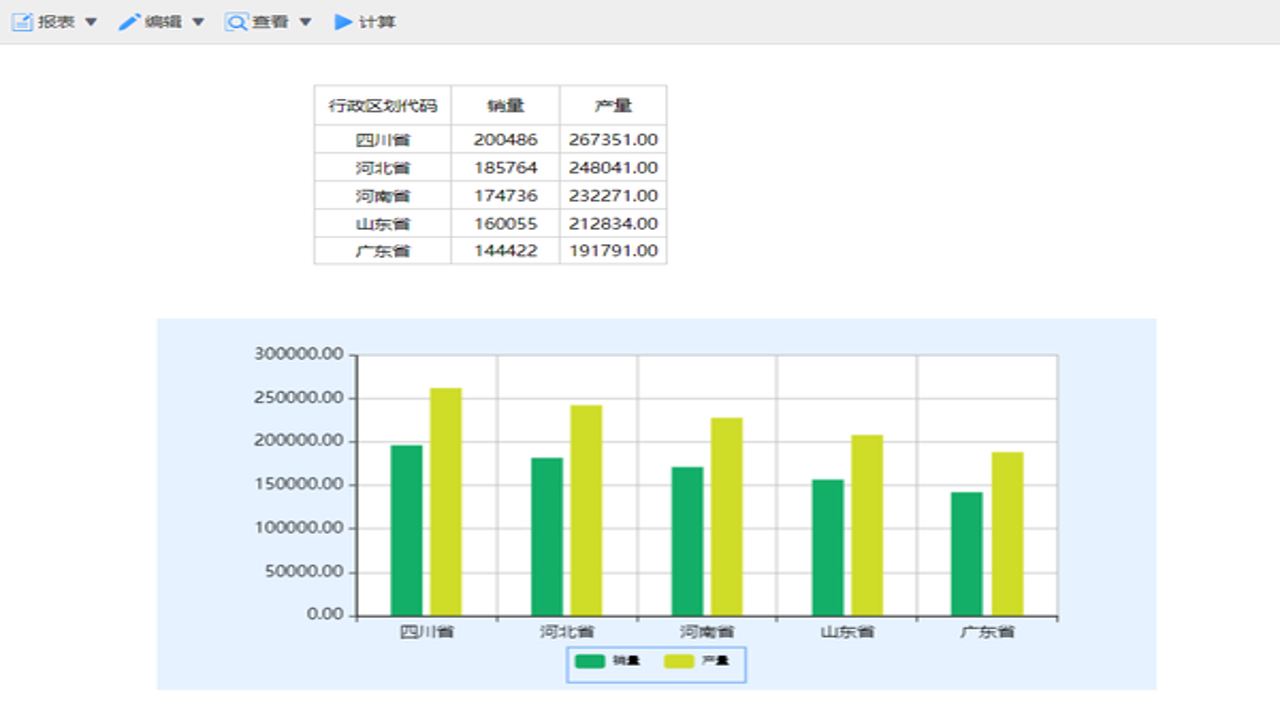
Task: Click the yellow 产量 bar for 广东省
Action: click(x=1007, y=533)
